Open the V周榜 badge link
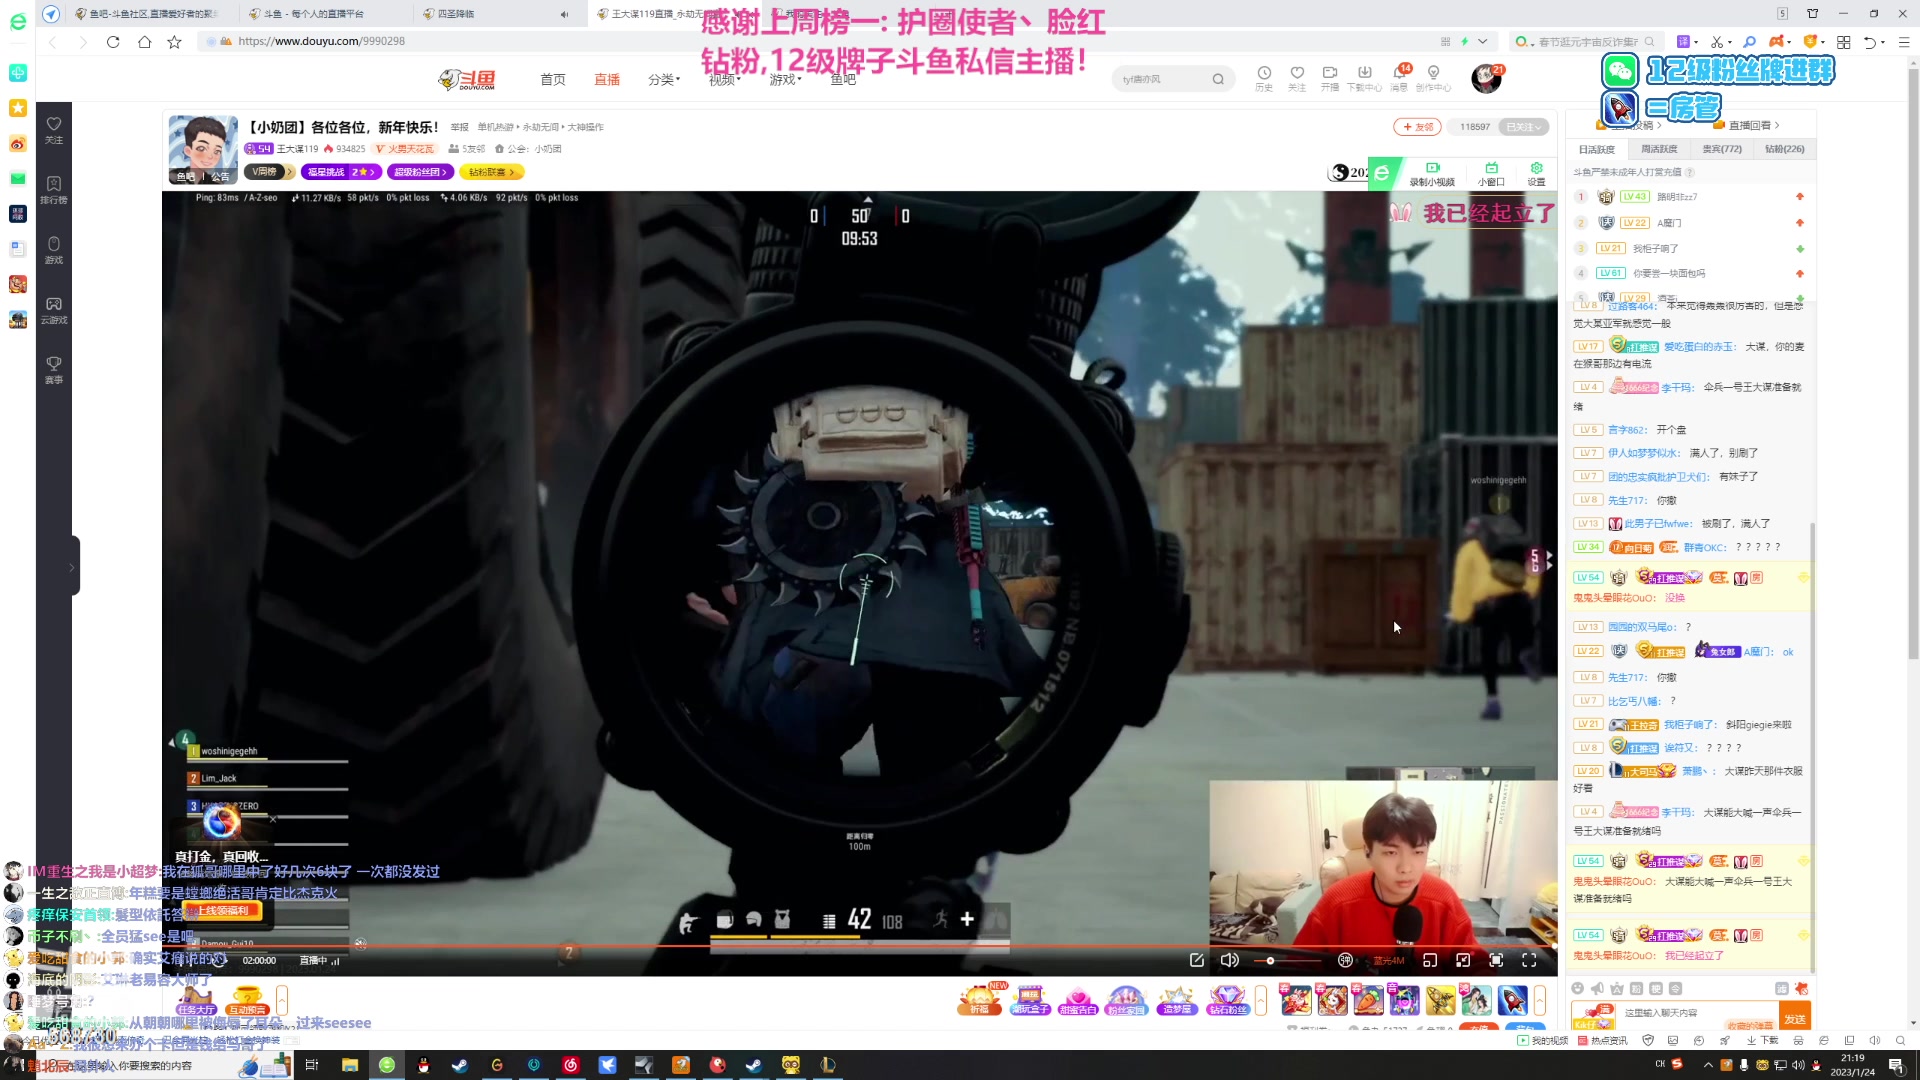 click(268, 172)
